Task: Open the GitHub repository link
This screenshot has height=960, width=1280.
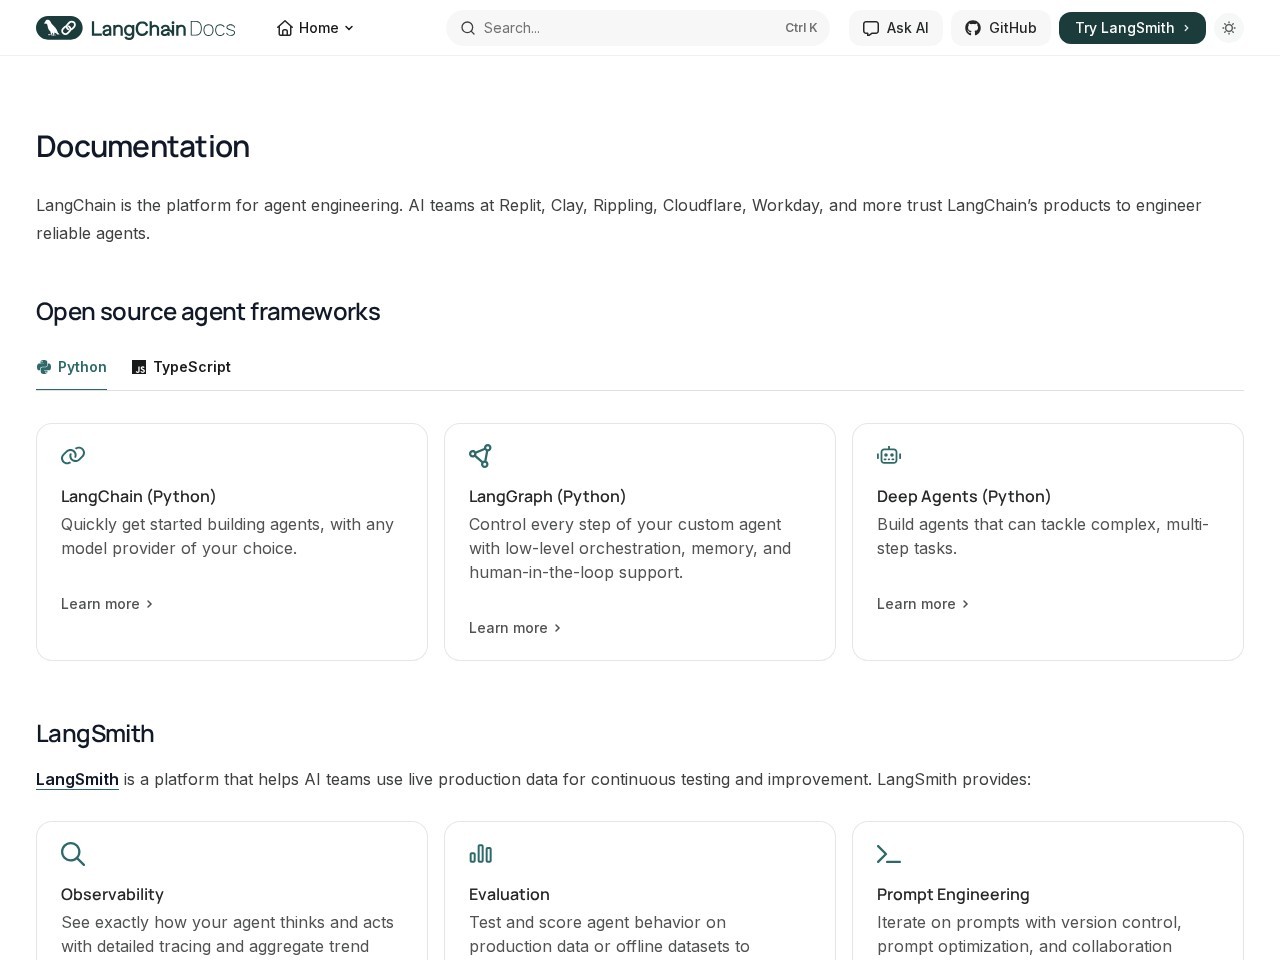Action: pos(1000,28)
